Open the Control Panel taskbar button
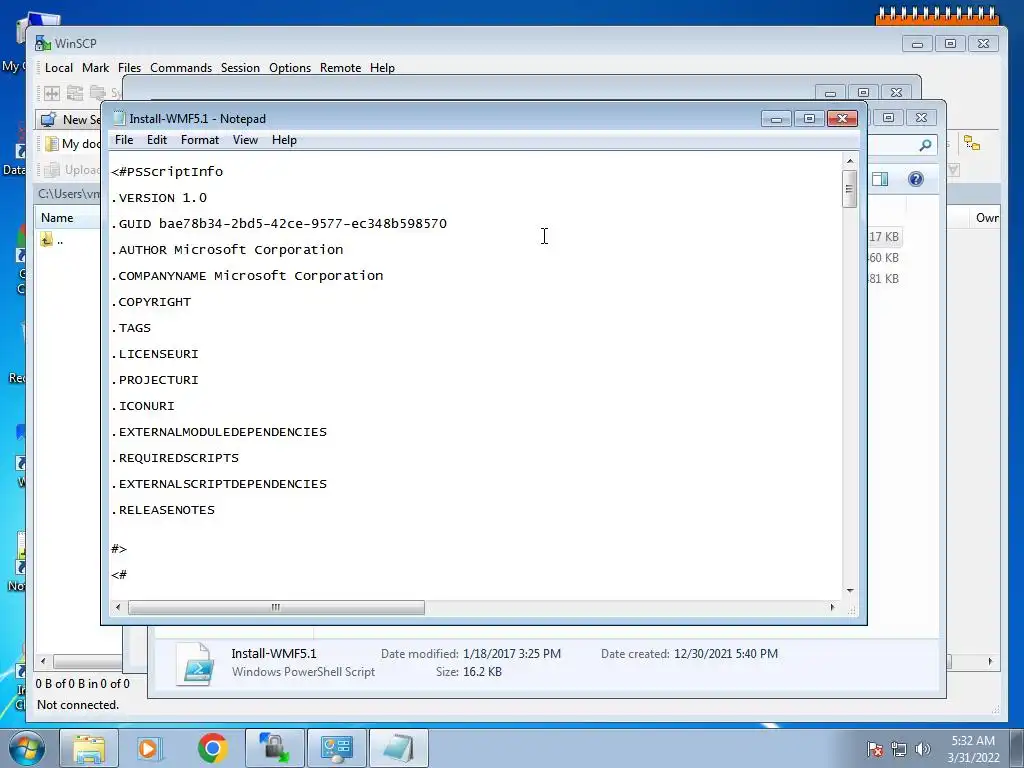This screenshot has width=1024, height=768. (336, 748)
